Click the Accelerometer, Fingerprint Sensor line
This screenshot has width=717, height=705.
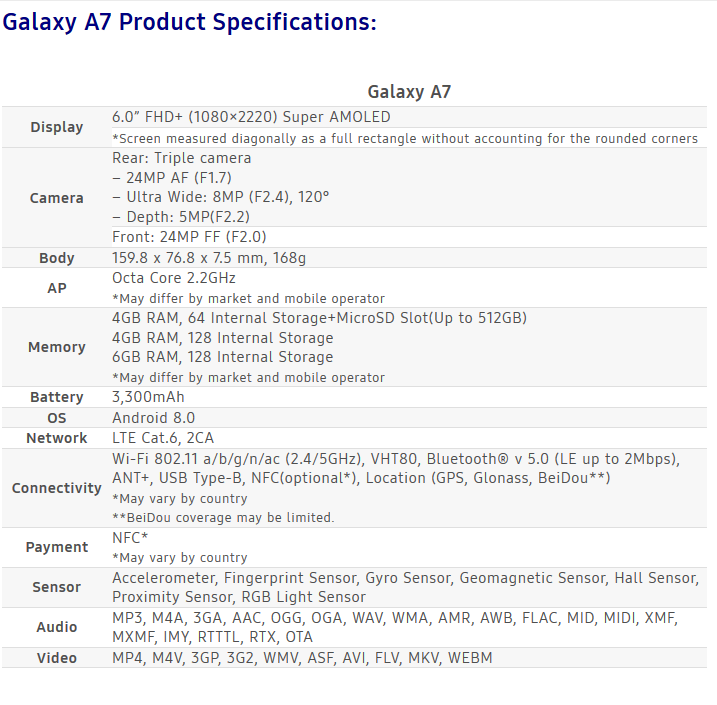406,578
